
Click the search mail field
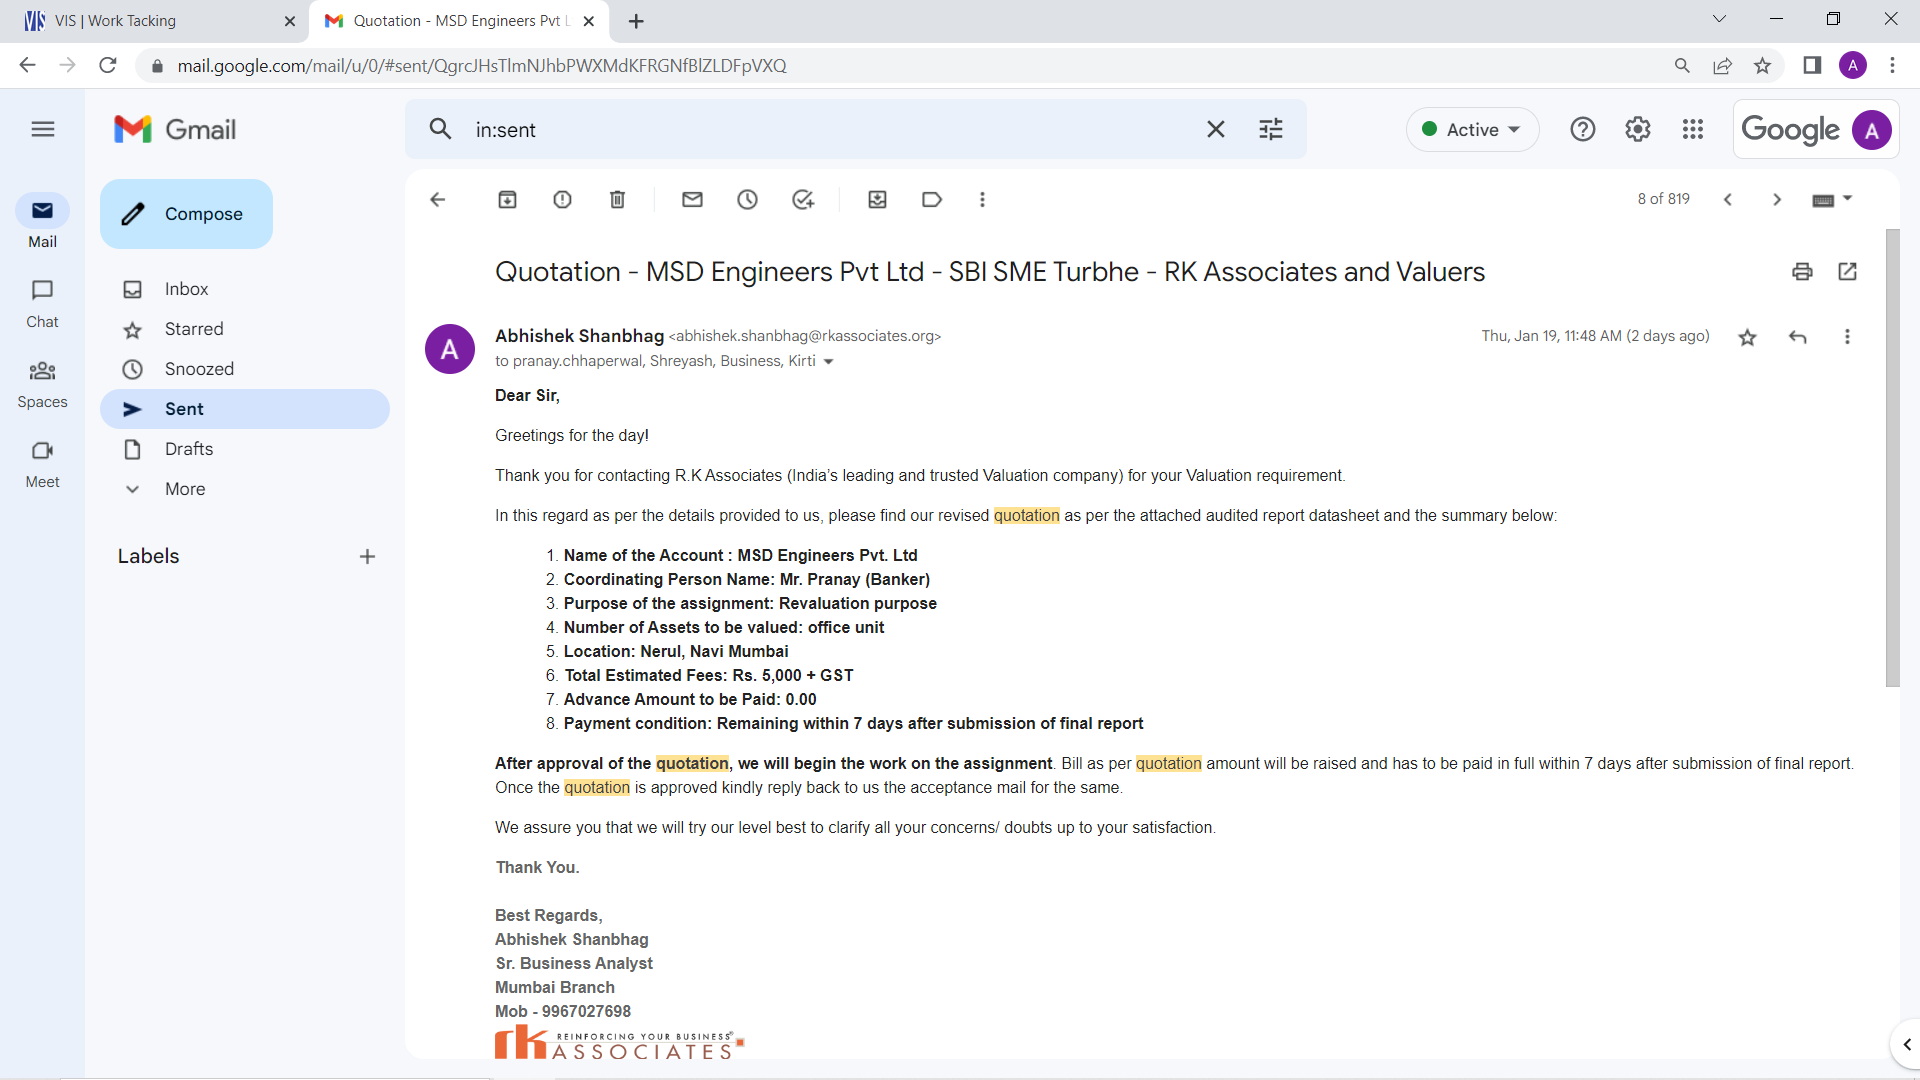(x=830, y=130)
